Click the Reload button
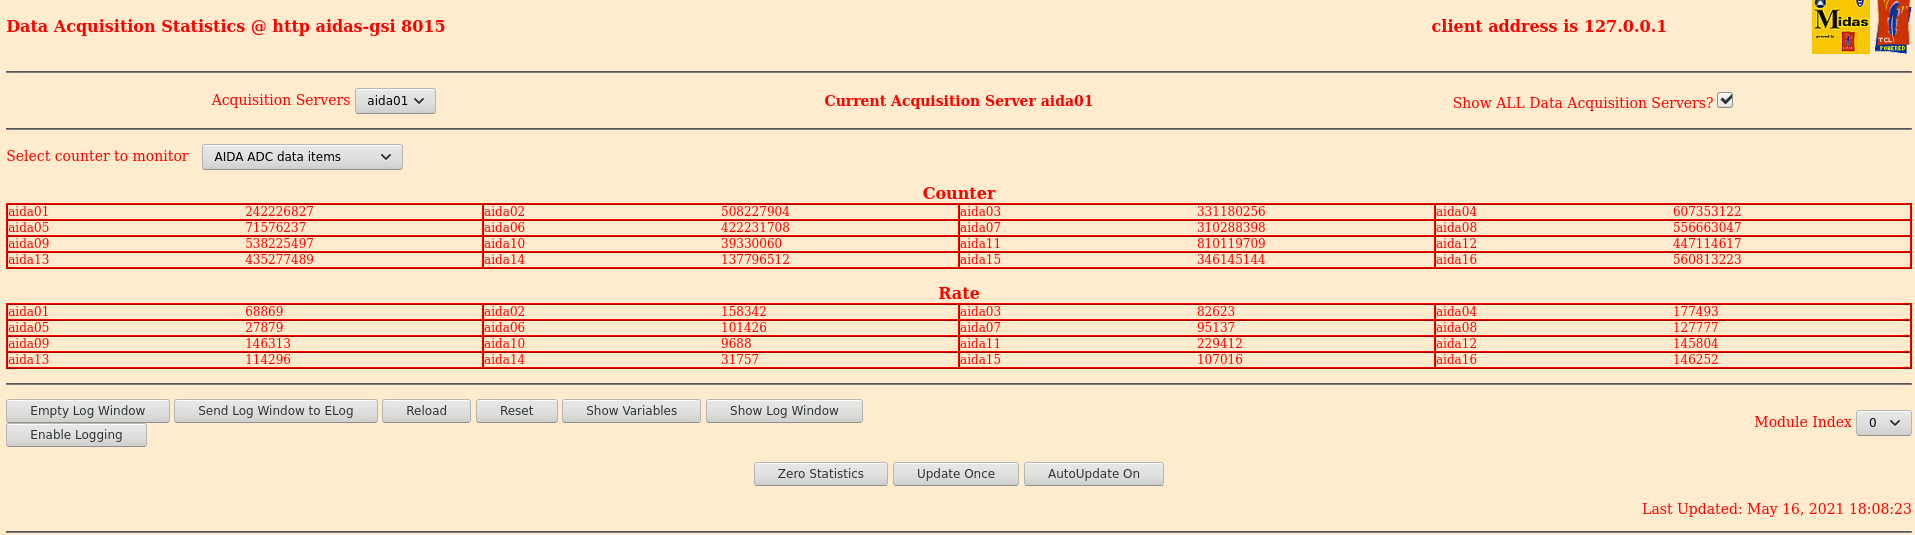Viewport: 1915px width, 535px height. pos(426,411)
